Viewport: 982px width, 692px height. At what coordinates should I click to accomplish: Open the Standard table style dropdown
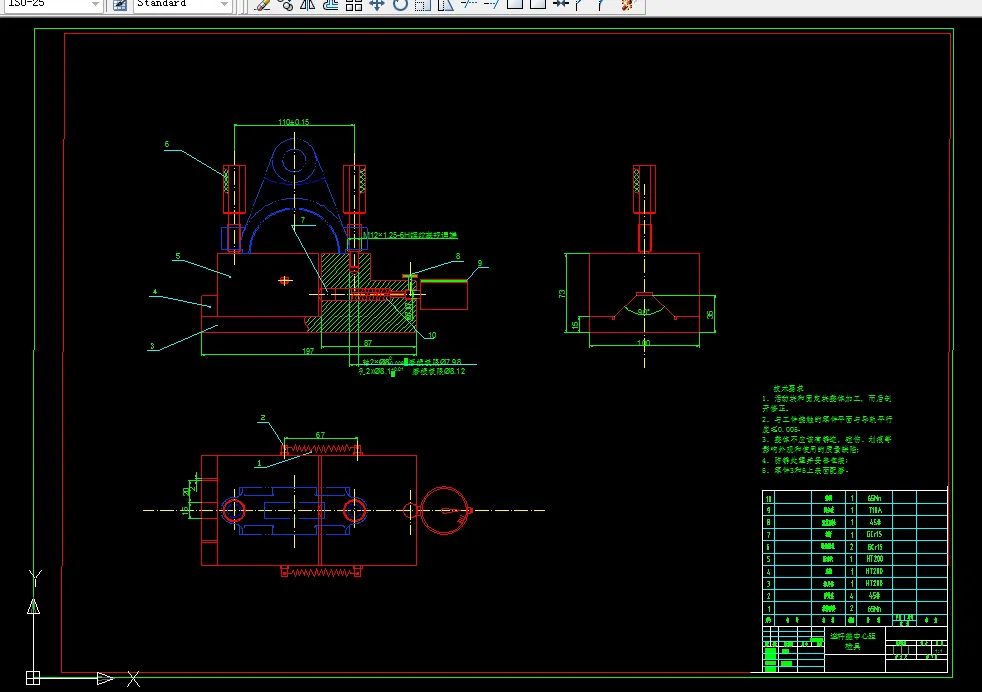[x=182, y=4]
